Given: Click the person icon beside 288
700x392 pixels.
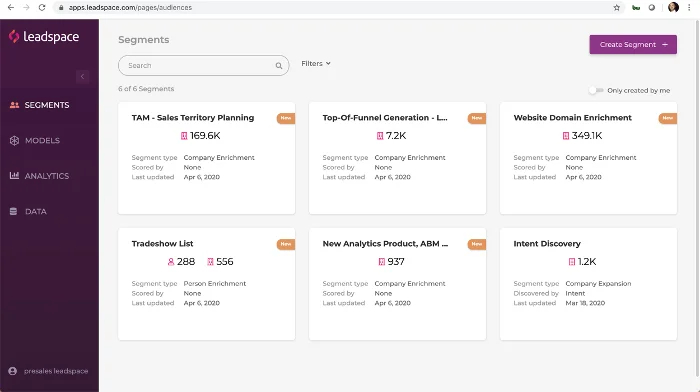Looking at the screenshot, I should [x=171, y=262].
